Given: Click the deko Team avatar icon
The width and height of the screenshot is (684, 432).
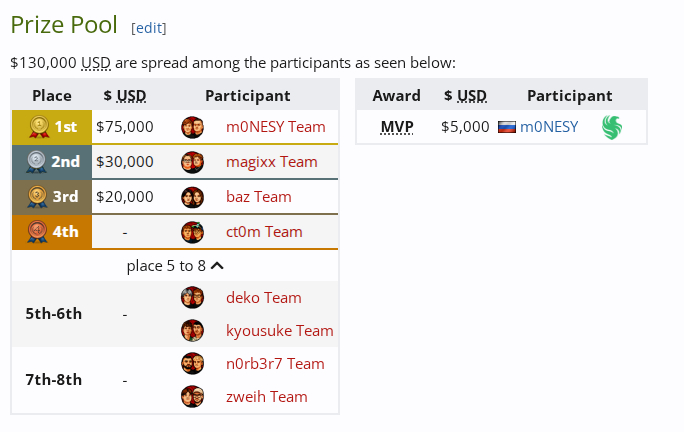Looking at the screenshot, I should click(x=193, y=297).
